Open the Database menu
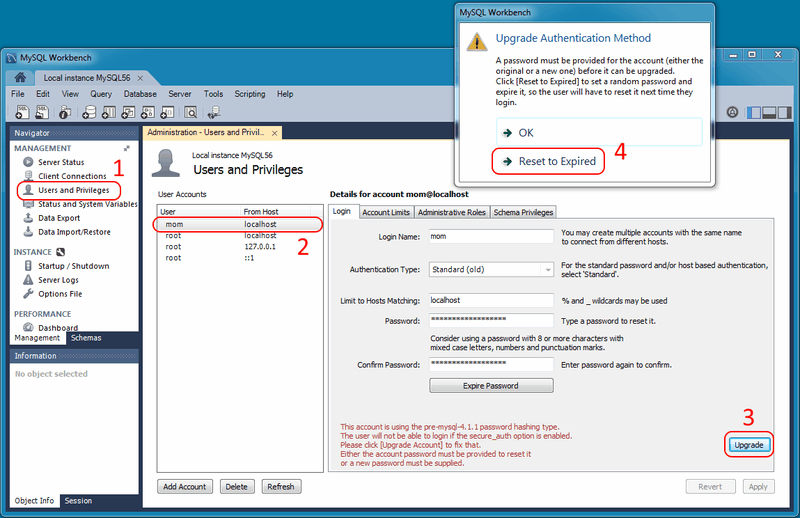Image resolution: width=800 pixels, height=518 pixels. [140, 94]
